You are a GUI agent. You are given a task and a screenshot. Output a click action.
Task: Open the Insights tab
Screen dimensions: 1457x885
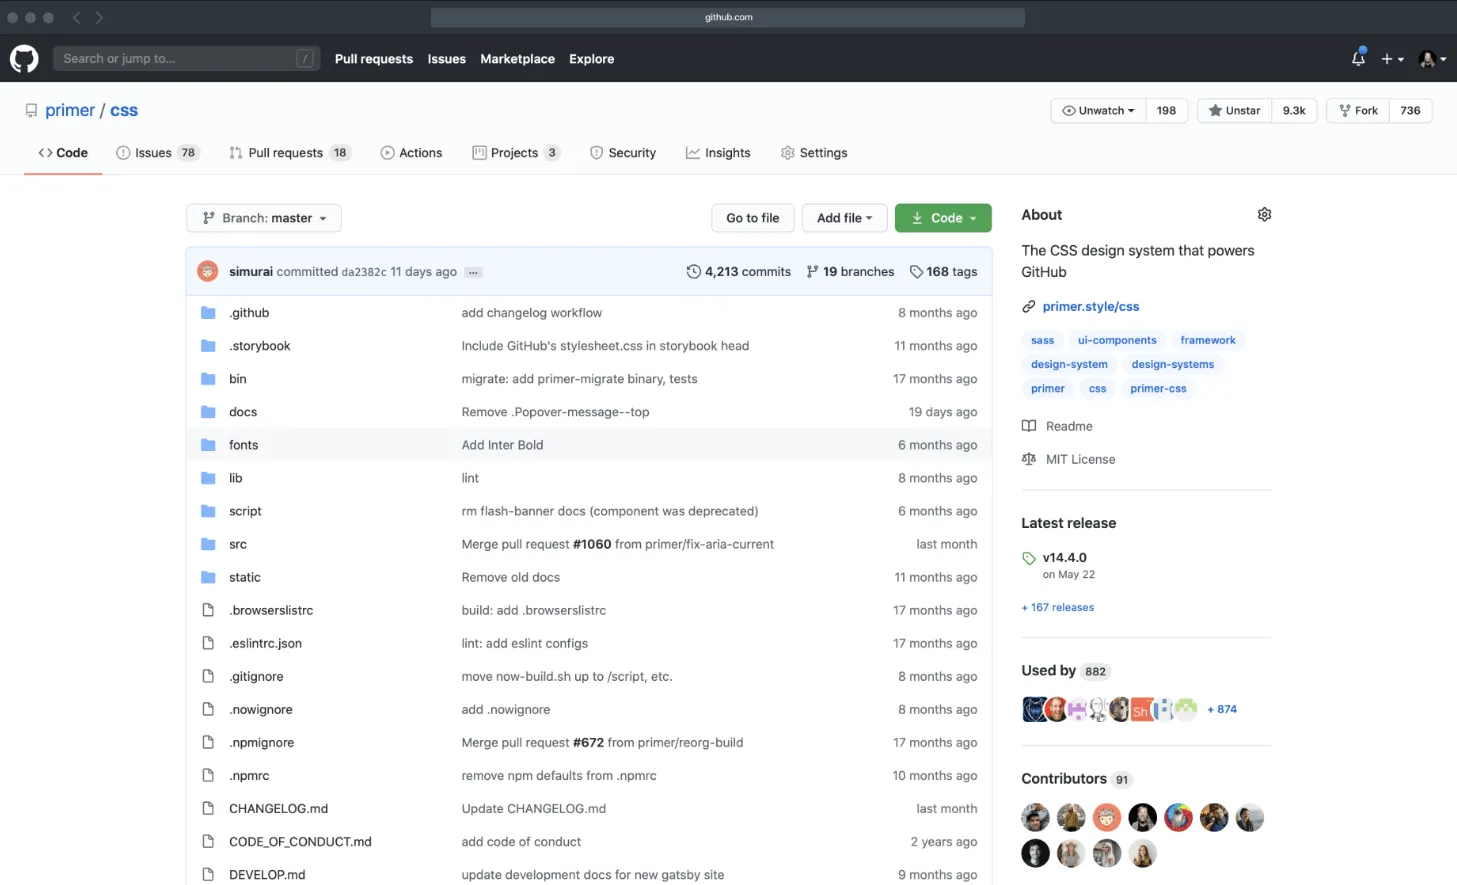(x=718, y=153)
